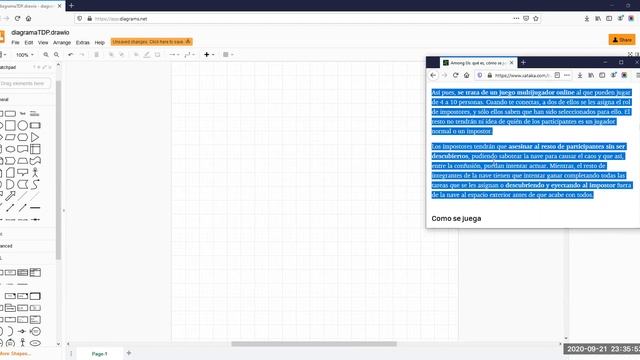Open the plus insert dropdown
640x360 pixels.
pos(209,55)
